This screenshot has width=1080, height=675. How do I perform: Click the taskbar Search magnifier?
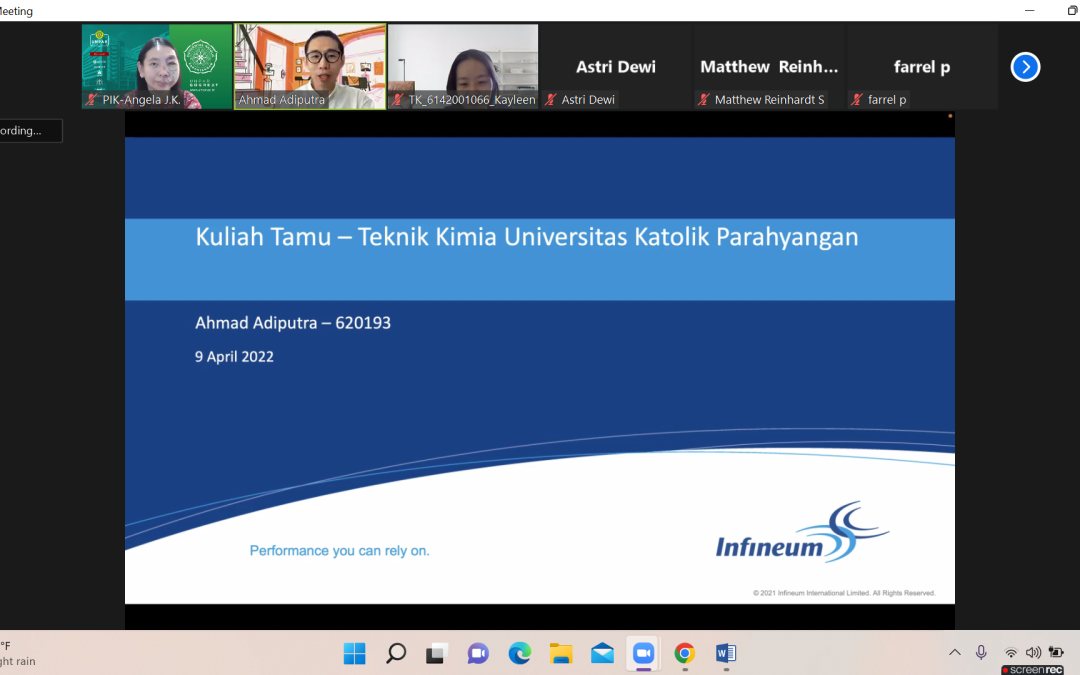(x=396, y=653)
